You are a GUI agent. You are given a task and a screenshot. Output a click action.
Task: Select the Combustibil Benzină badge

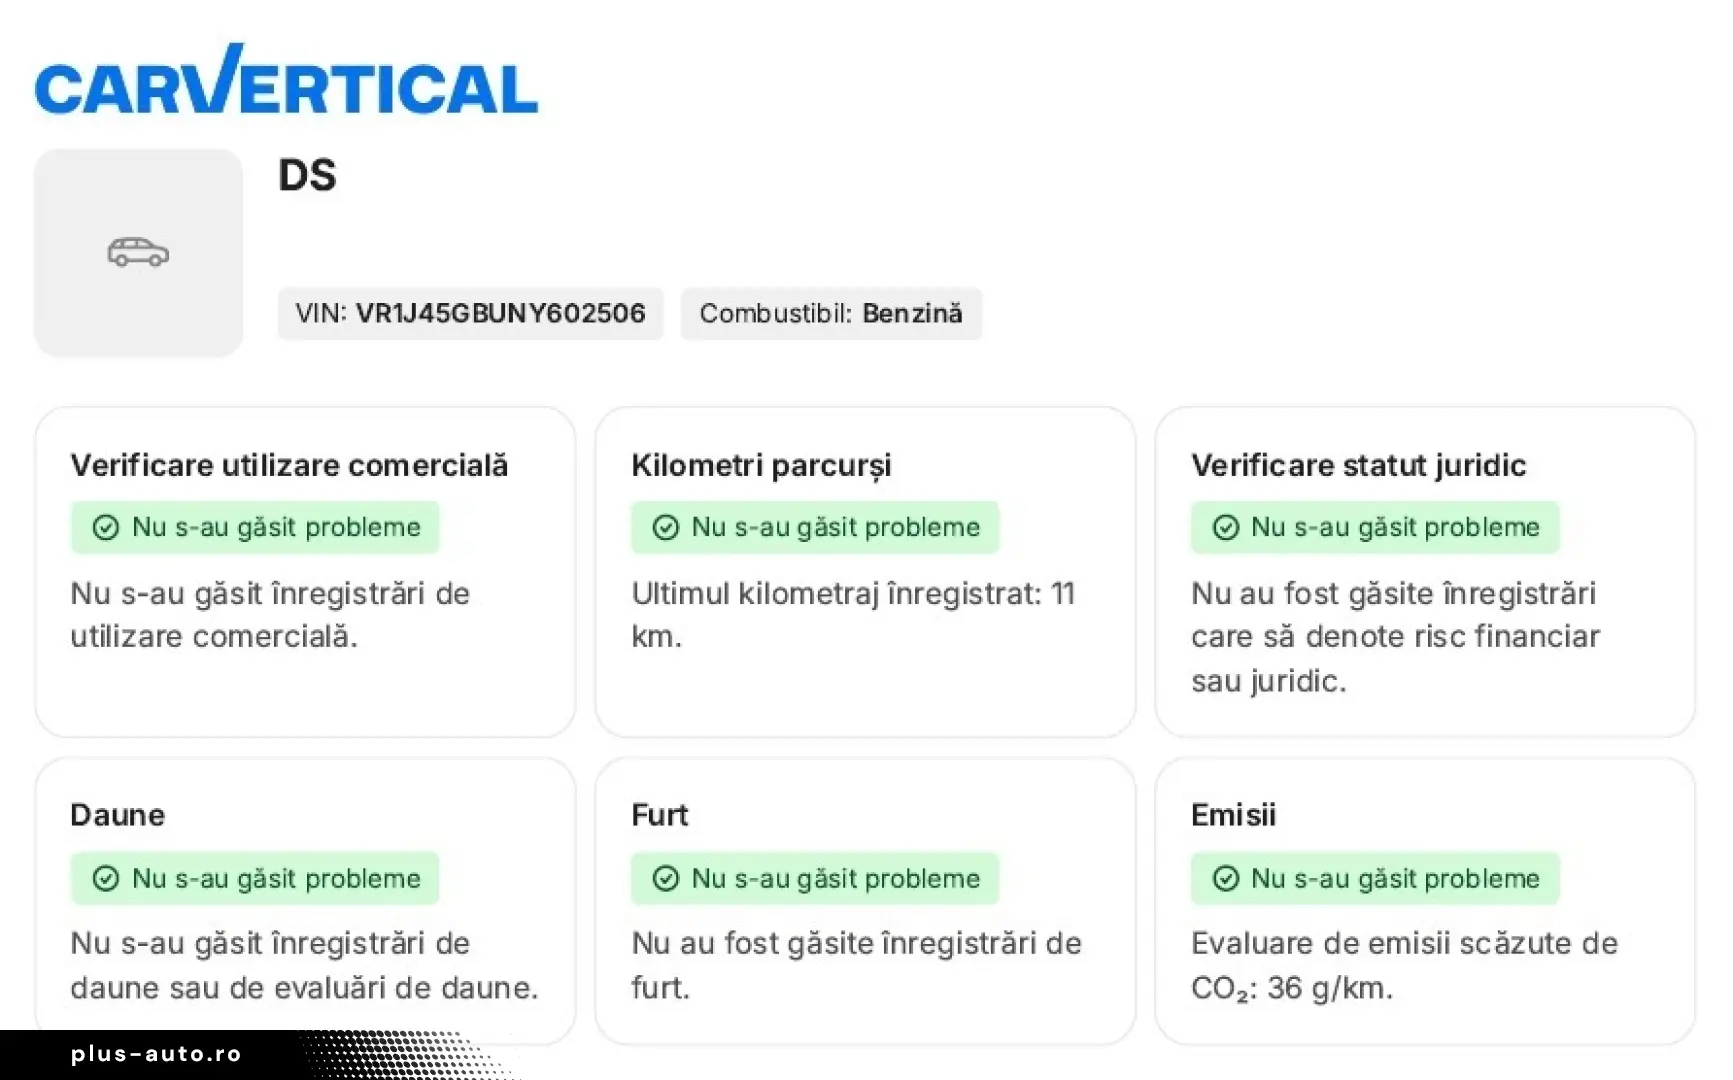[831, 314]
